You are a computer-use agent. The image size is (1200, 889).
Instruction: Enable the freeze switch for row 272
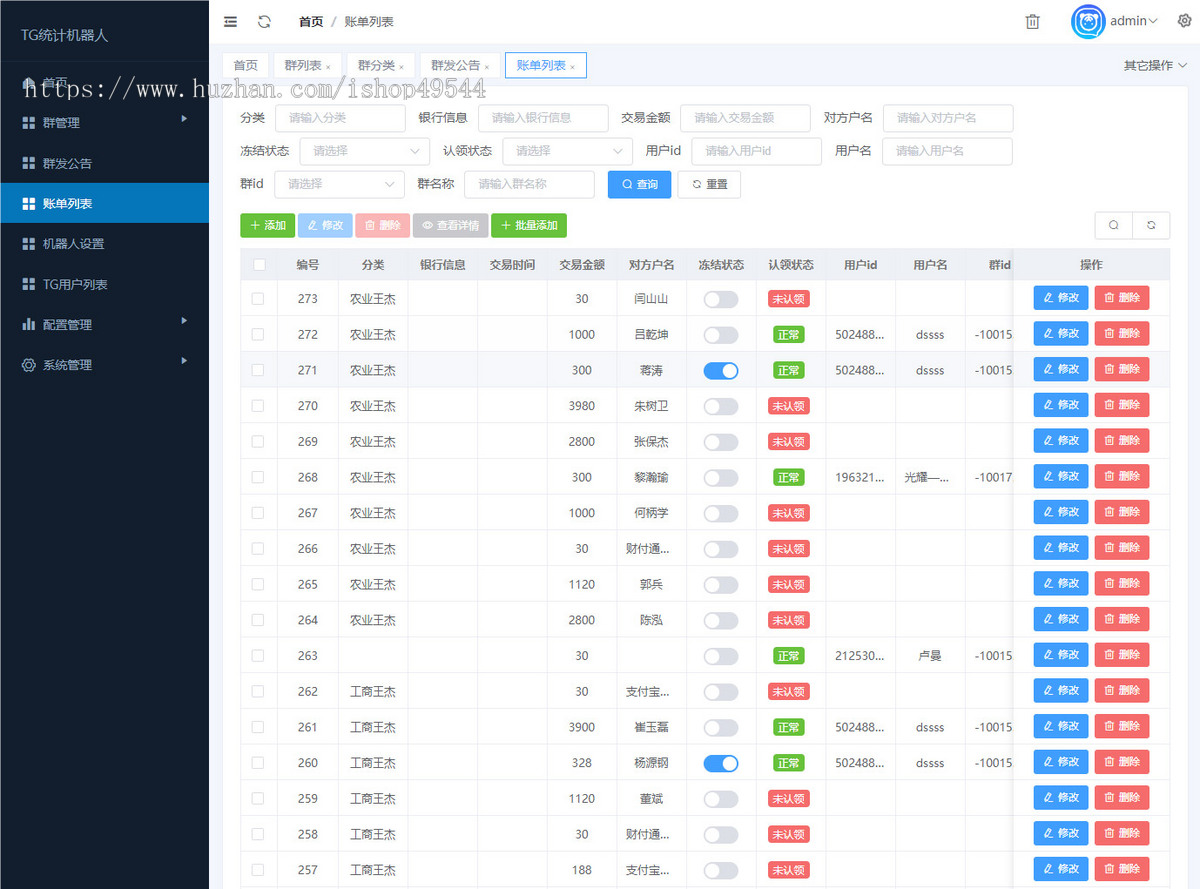(721, 334)
